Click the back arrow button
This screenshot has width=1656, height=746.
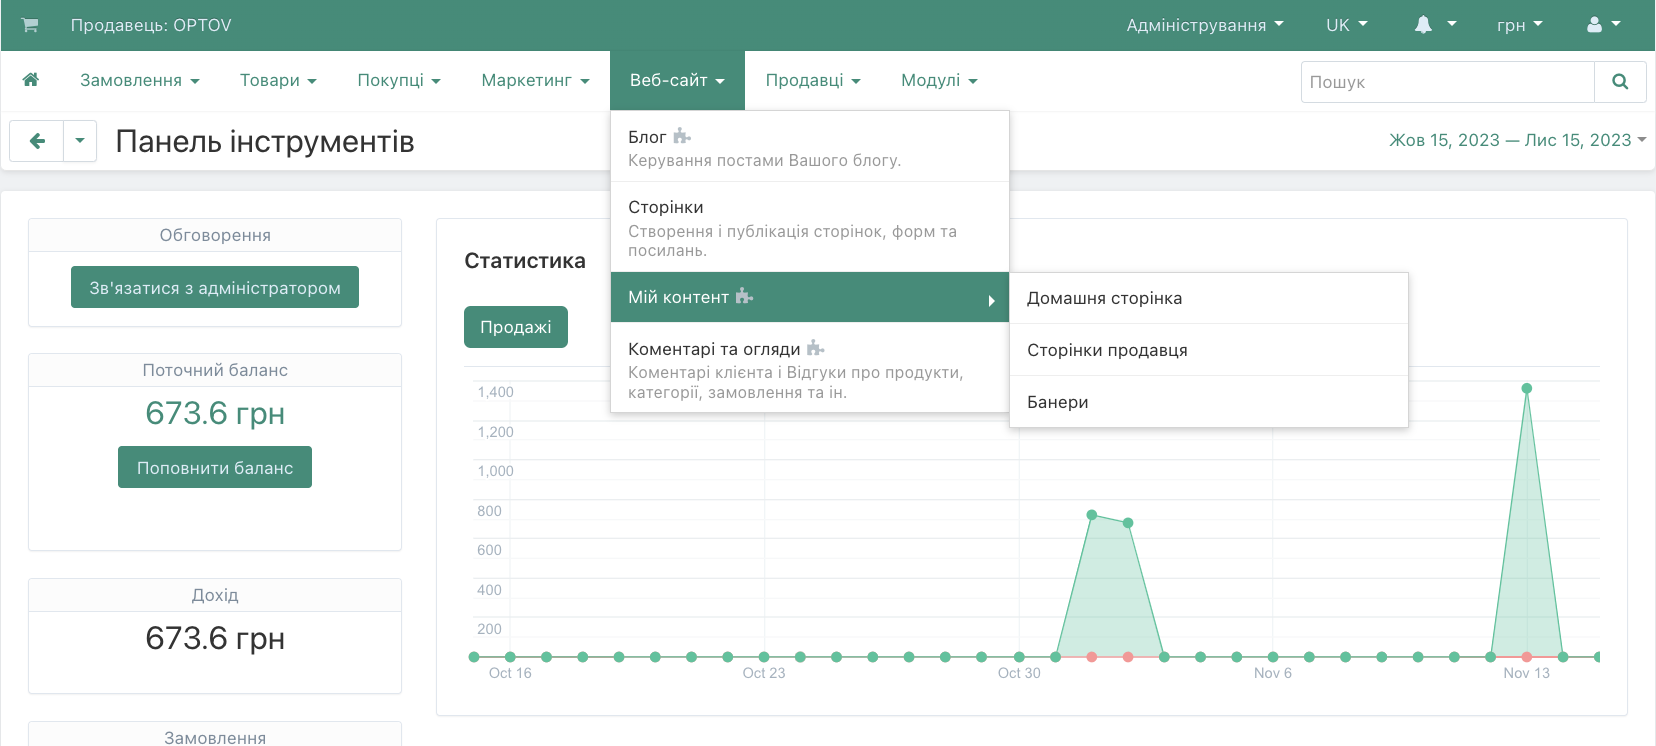(x=37, y=141)
